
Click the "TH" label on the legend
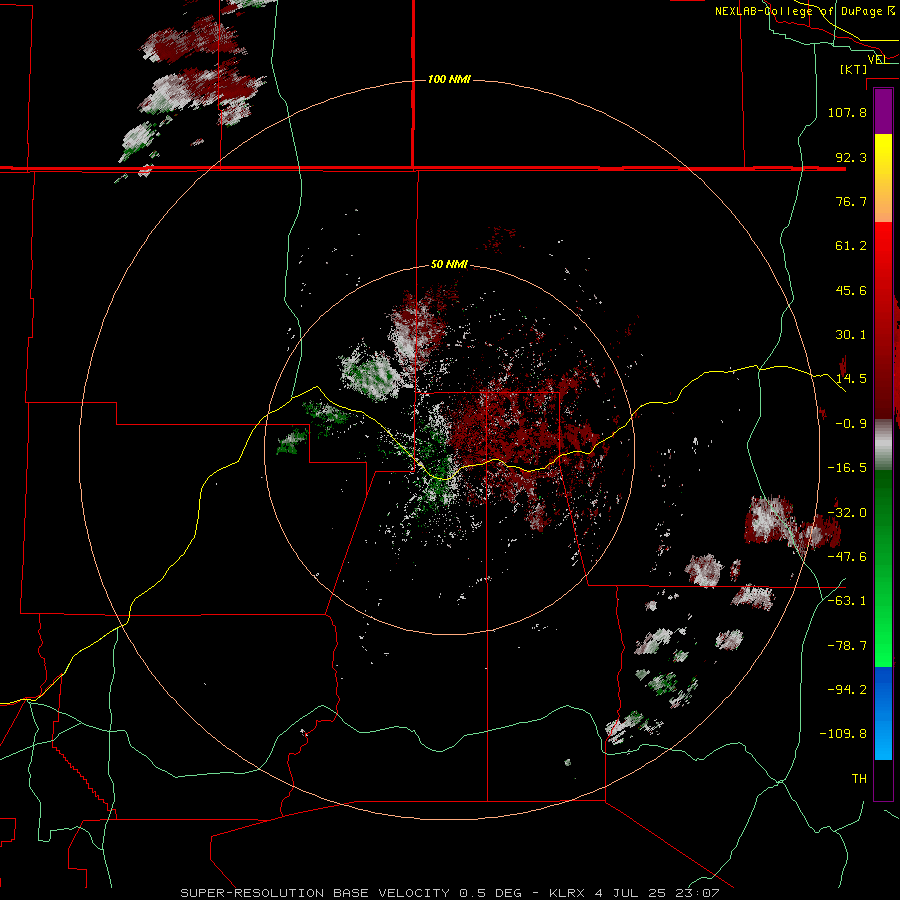tap(859, 779)
